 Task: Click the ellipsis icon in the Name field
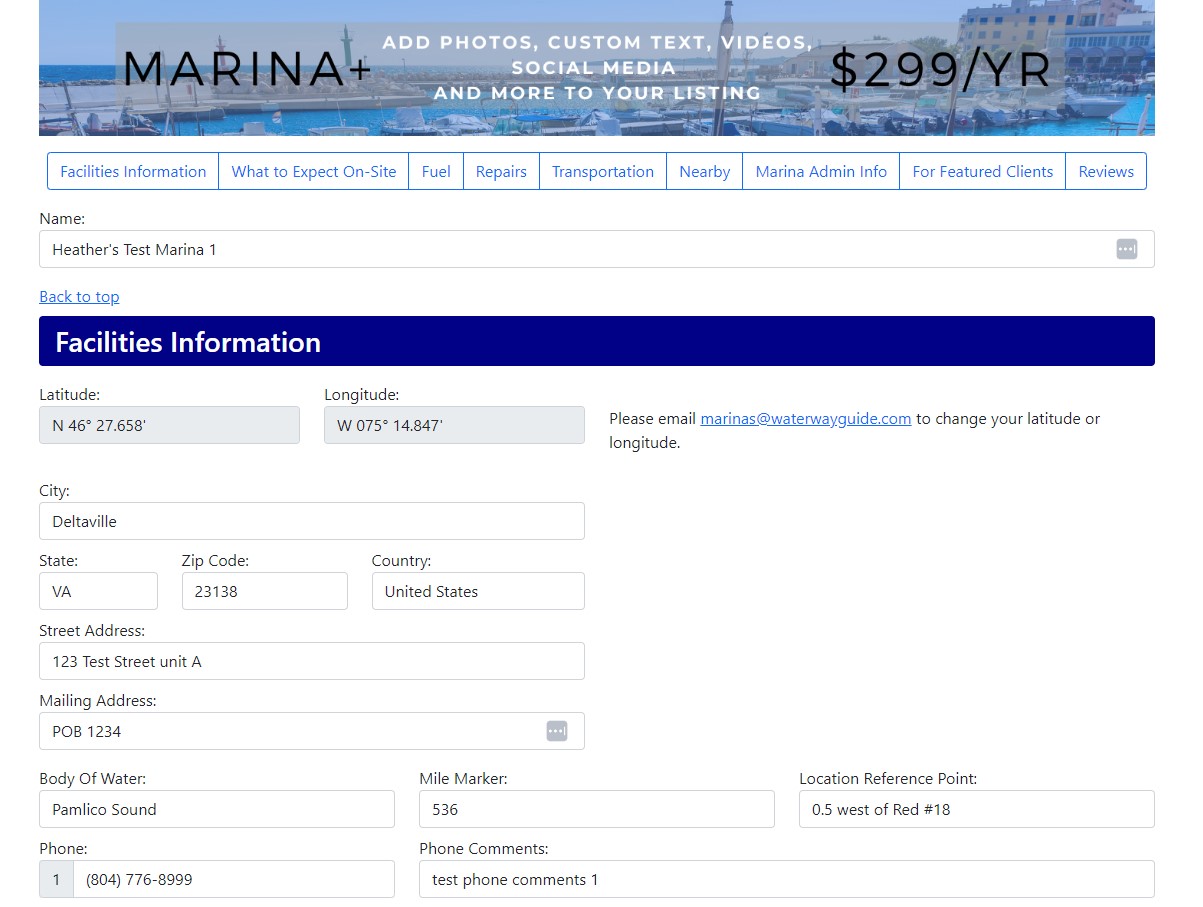(1126, 249)
